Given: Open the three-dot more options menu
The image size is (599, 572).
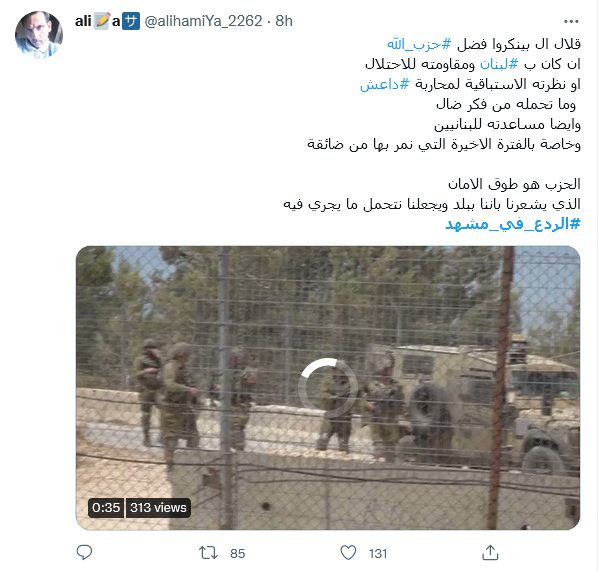Looking at the screenshot, I should [x=571, y=21].
